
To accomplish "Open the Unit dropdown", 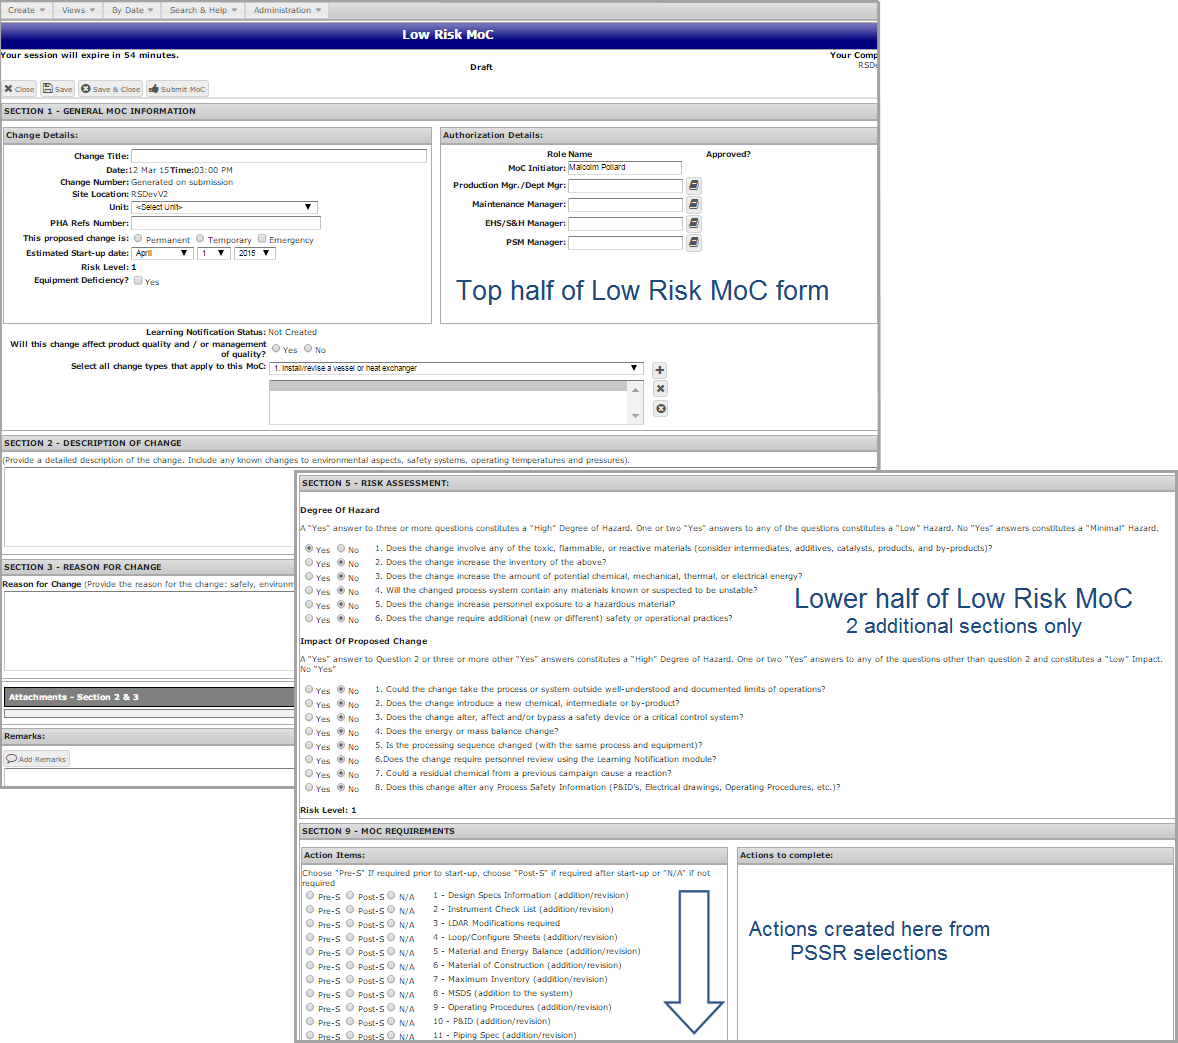I will click(225, 207).
